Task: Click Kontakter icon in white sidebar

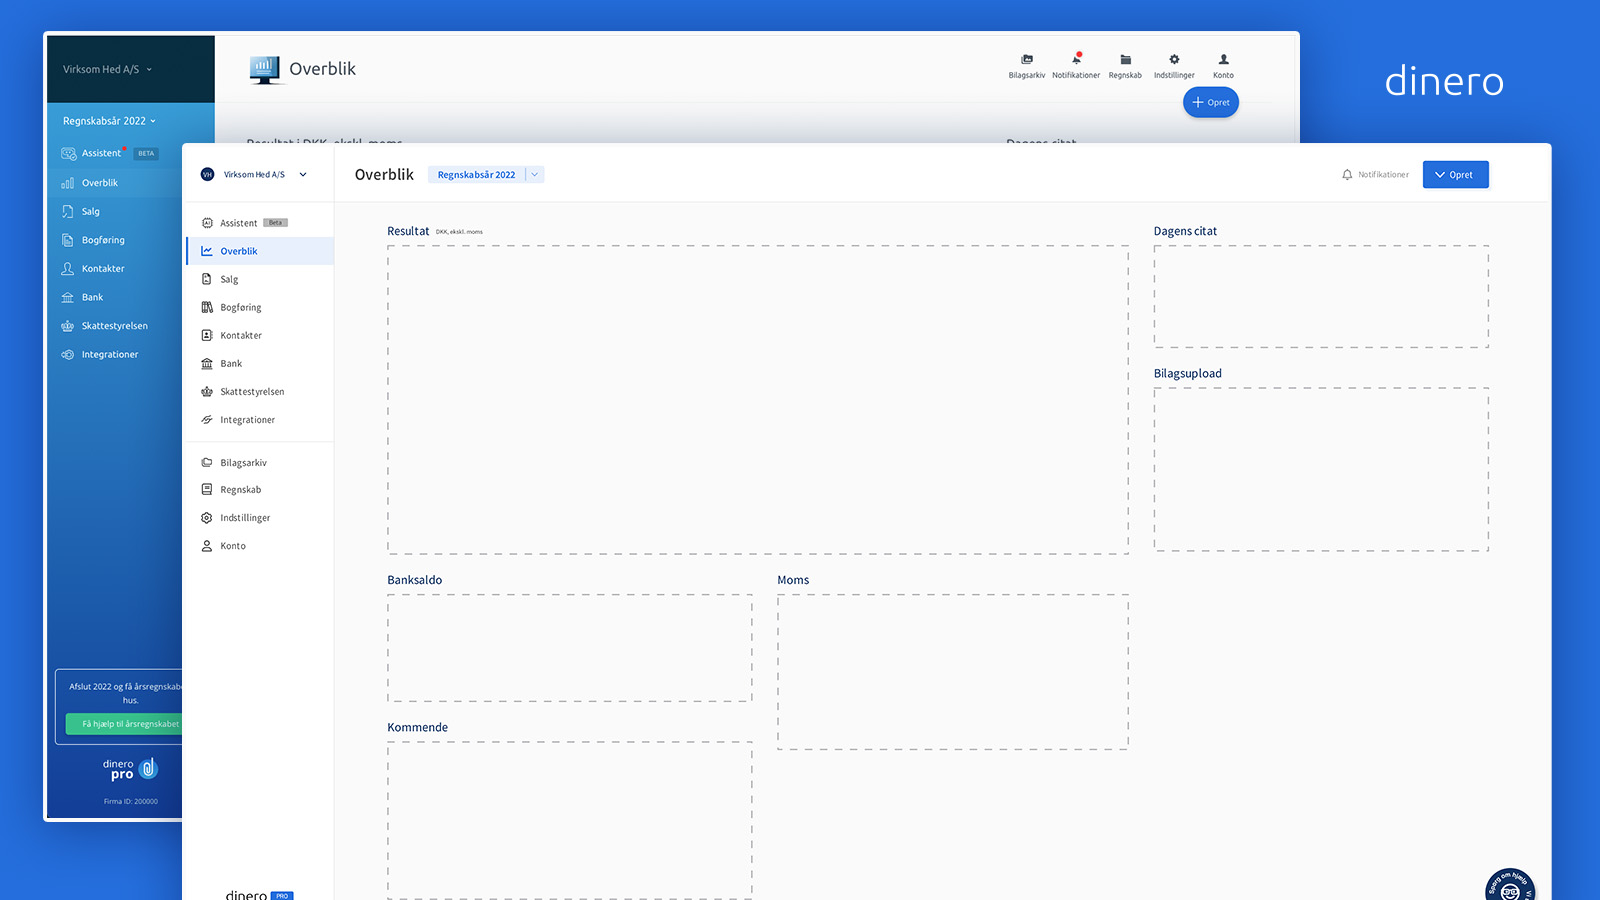Action: coord(207,335)
